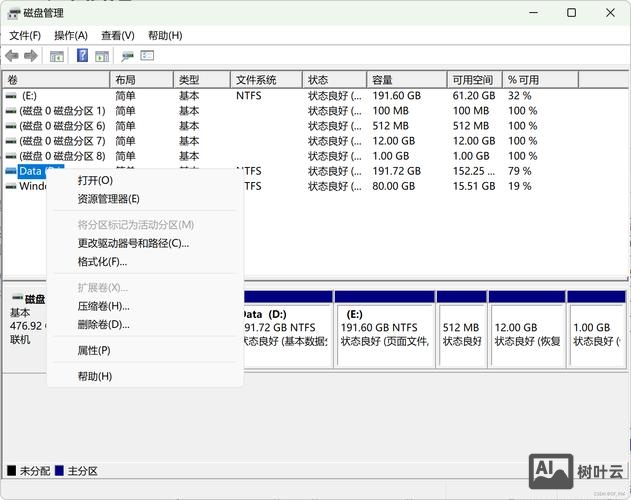The image size is (631, 500).
Task: Select drive icon of 磁盘 0 磁盘分区 1
Action: pos(11,111)
